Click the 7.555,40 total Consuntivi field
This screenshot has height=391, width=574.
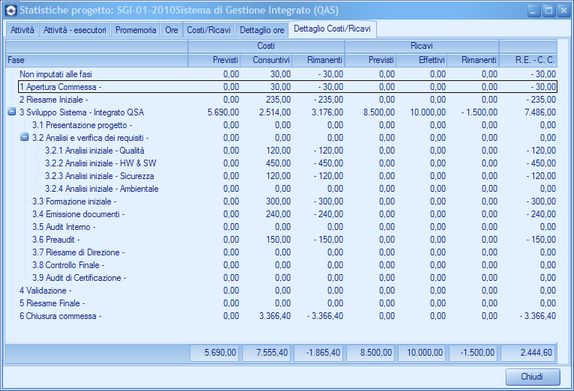pyautogui.click(x=266, y=353)
